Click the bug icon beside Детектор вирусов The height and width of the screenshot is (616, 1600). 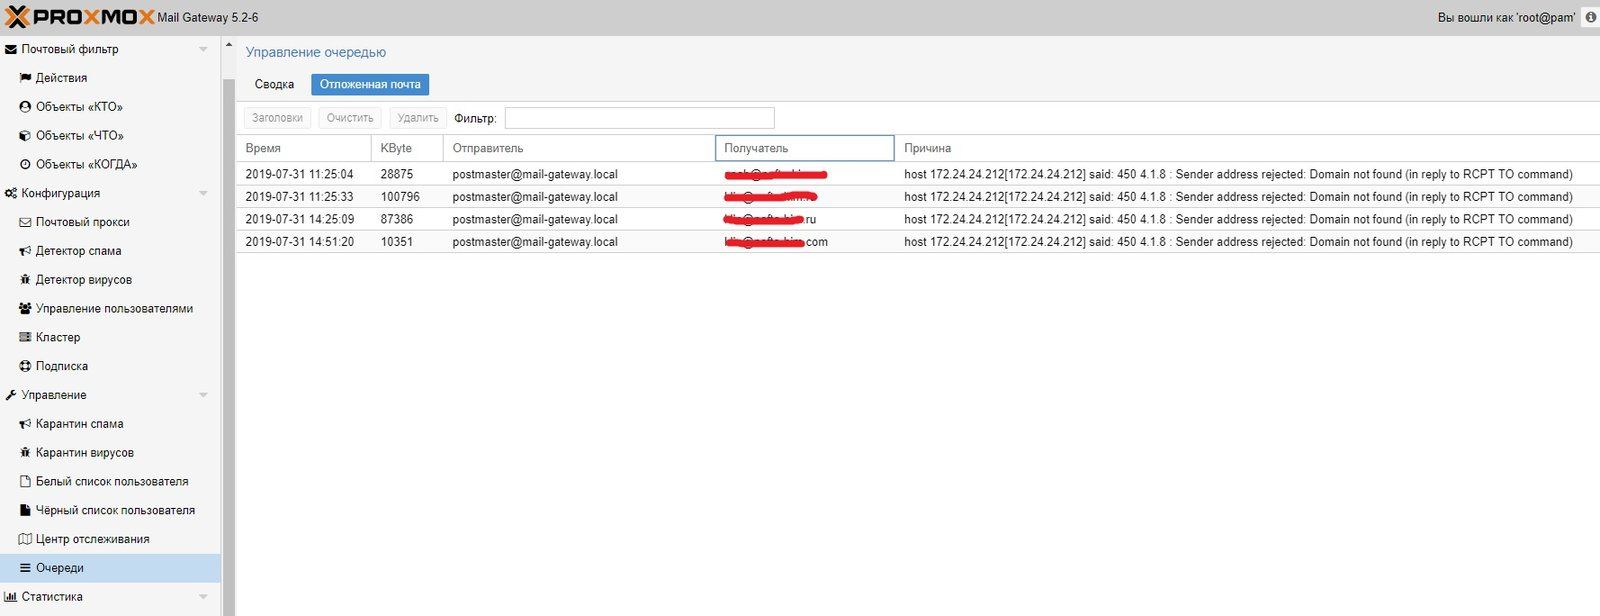coord(26,280)
